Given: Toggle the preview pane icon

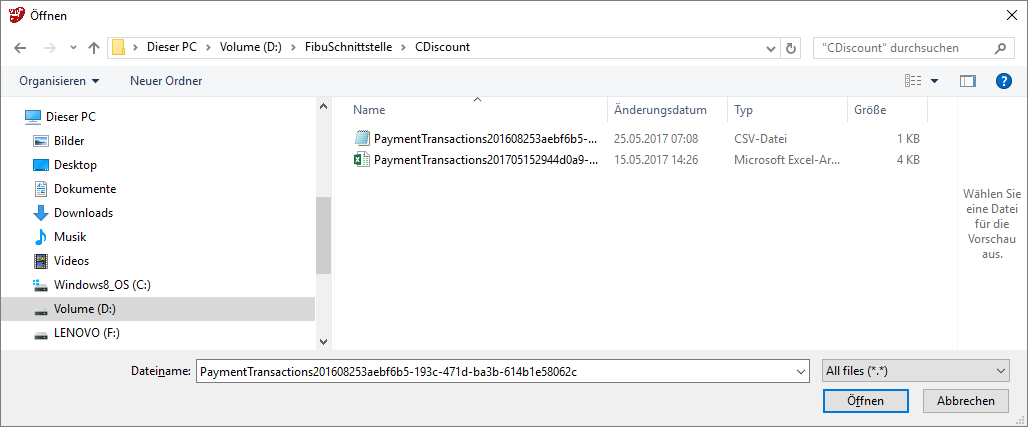Looking at the screenshot, I should click(967, 80).
